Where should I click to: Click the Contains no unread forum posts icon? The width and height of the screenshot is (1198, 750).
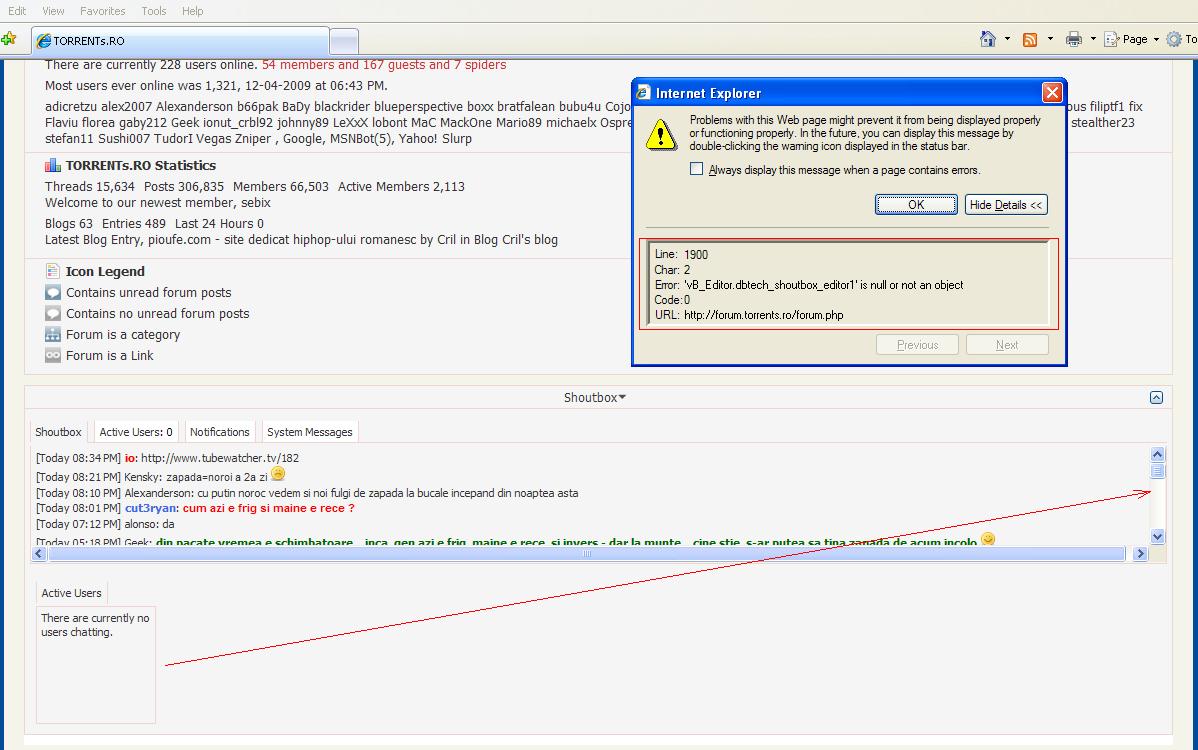point(53,313)
